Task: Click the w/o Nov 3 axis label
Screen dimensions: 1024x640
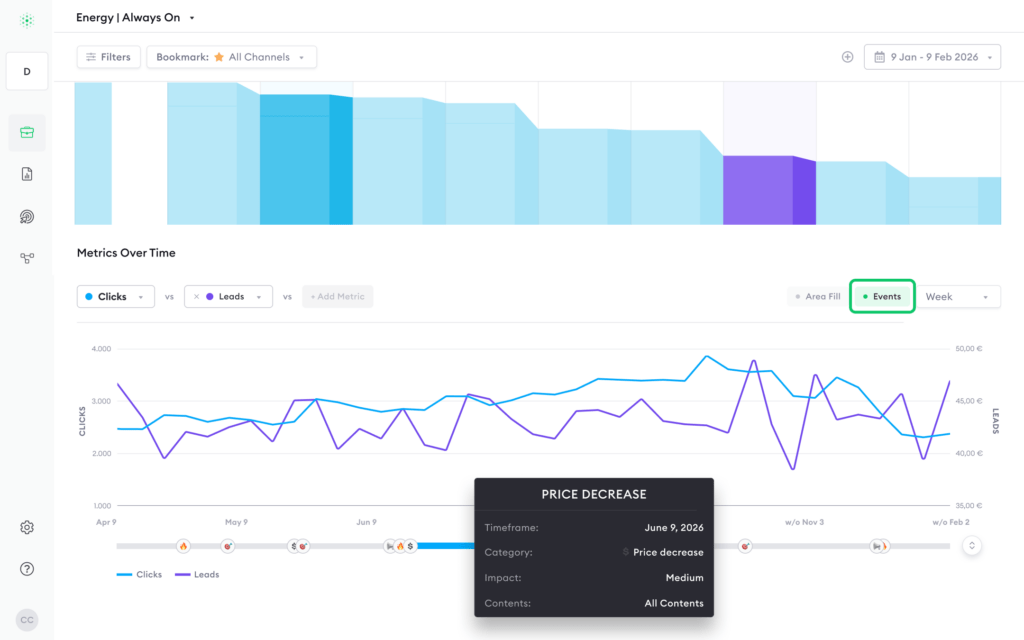Action: [x=805, y=522]
